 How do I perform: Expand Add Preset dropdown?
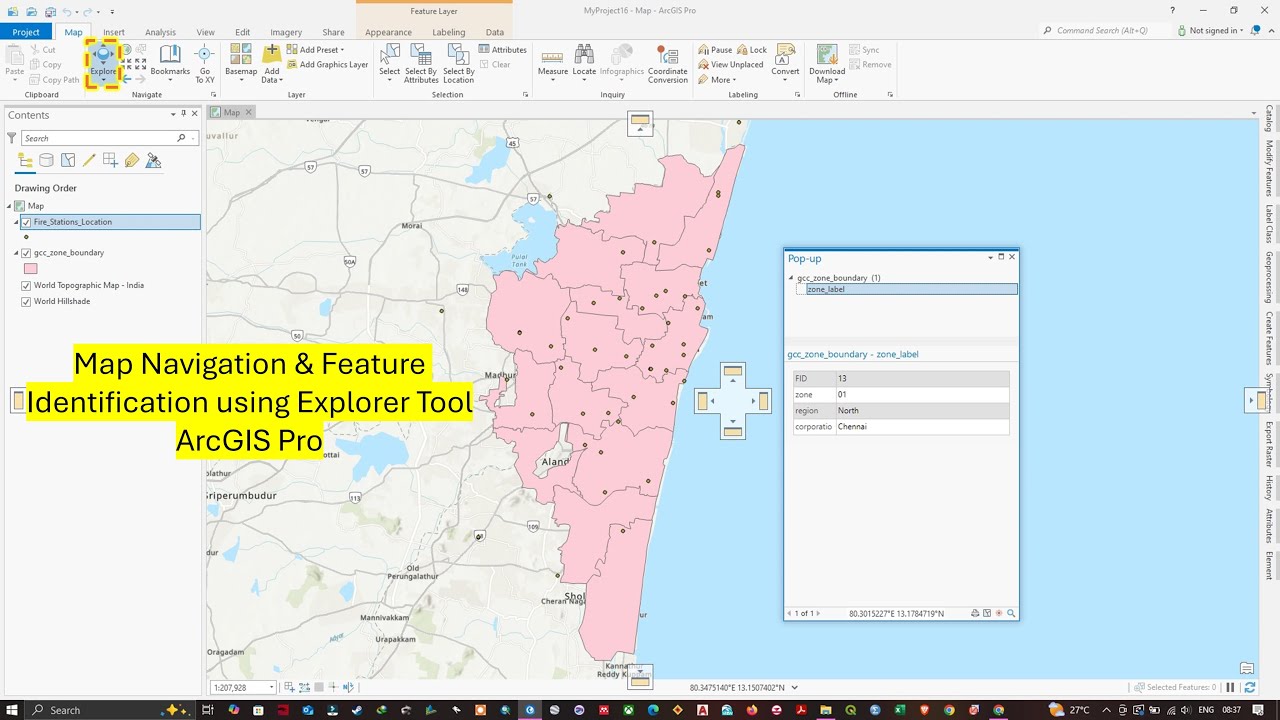[342, 50]
